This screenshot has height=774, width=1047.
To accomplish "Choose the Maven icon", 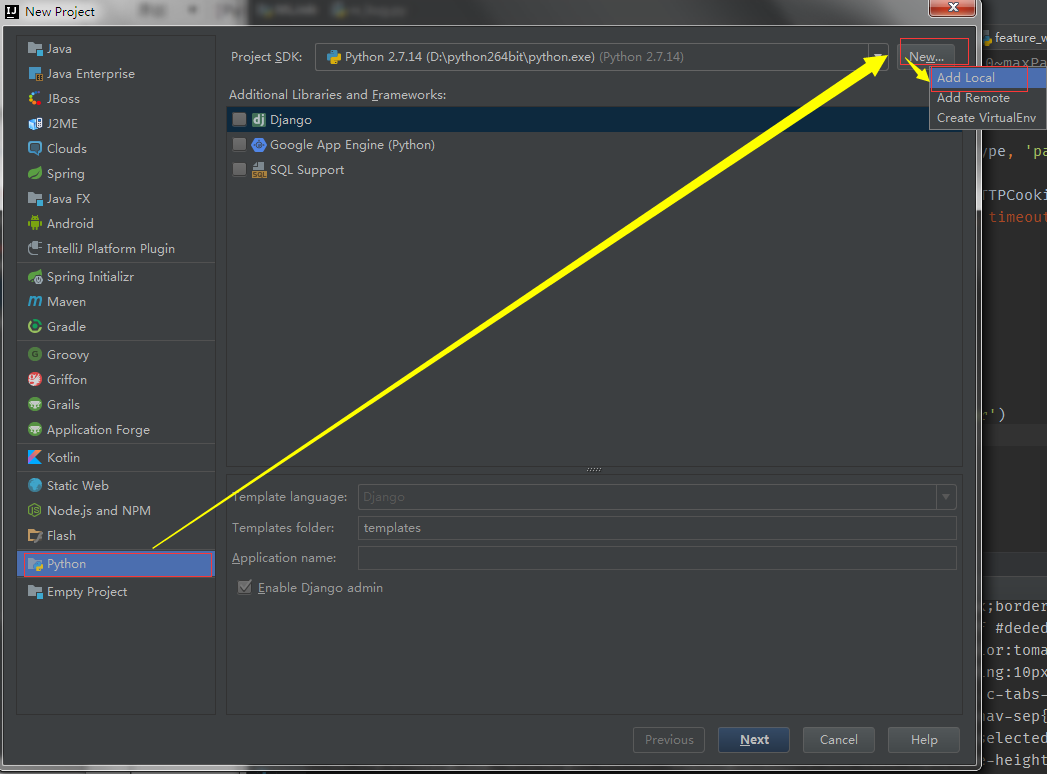I will point(35,301).
